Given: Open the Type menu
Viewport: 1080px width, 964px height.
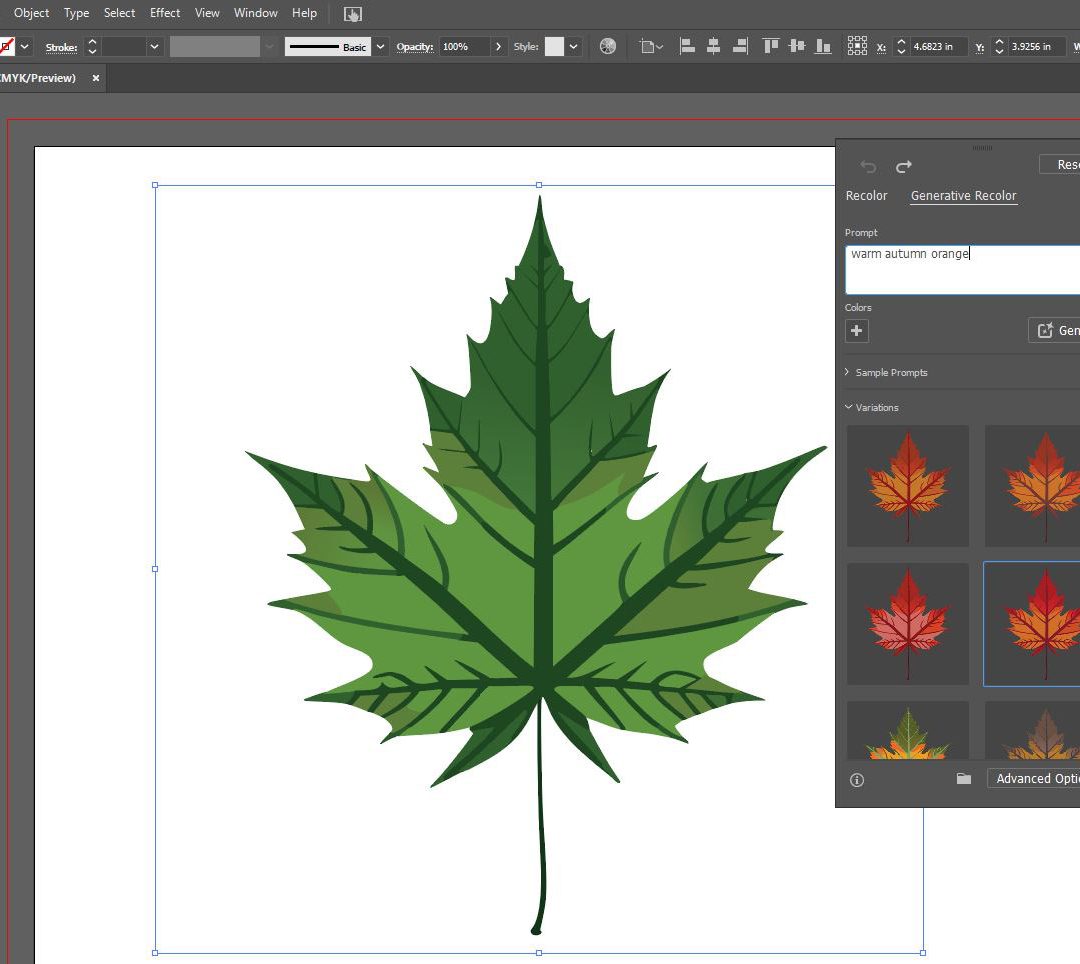Looking at the screenshot, I should [x=76, y=13].
